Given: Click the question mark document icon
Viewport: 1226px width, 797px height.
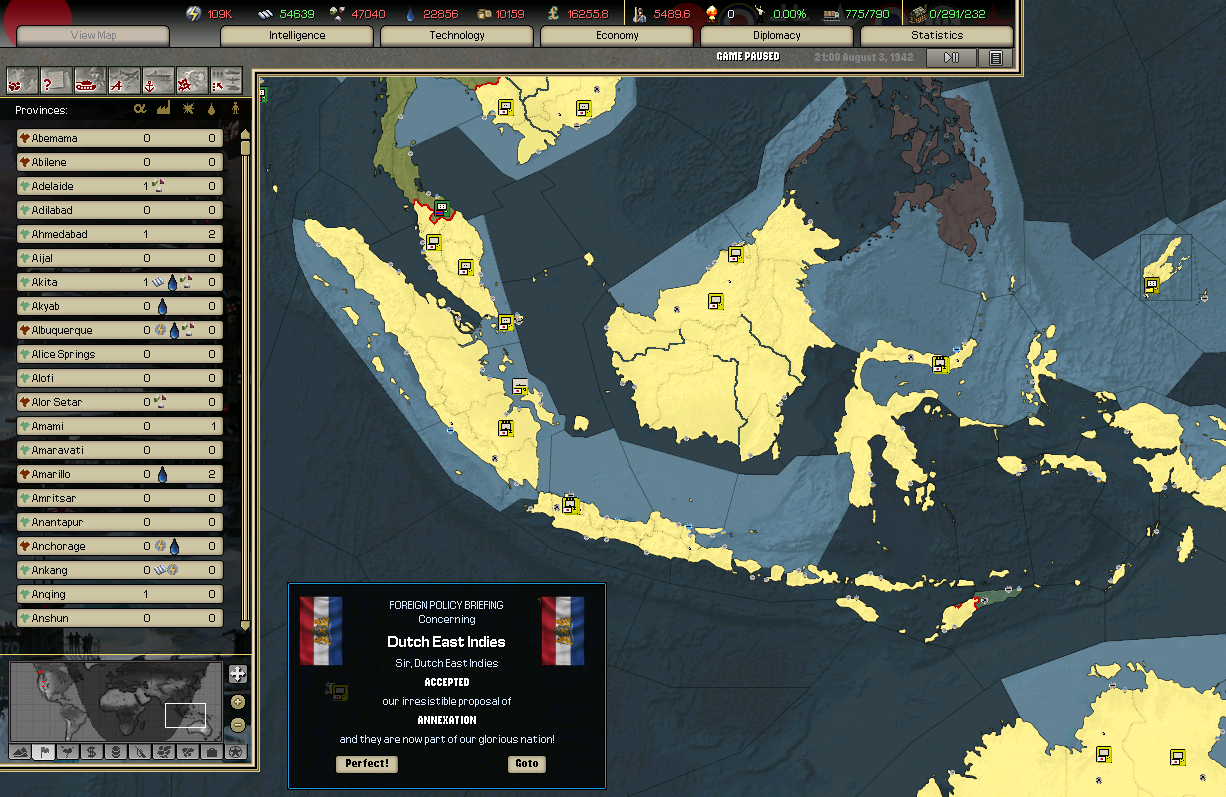Looking at the screenshot, I should coord(56,80).
